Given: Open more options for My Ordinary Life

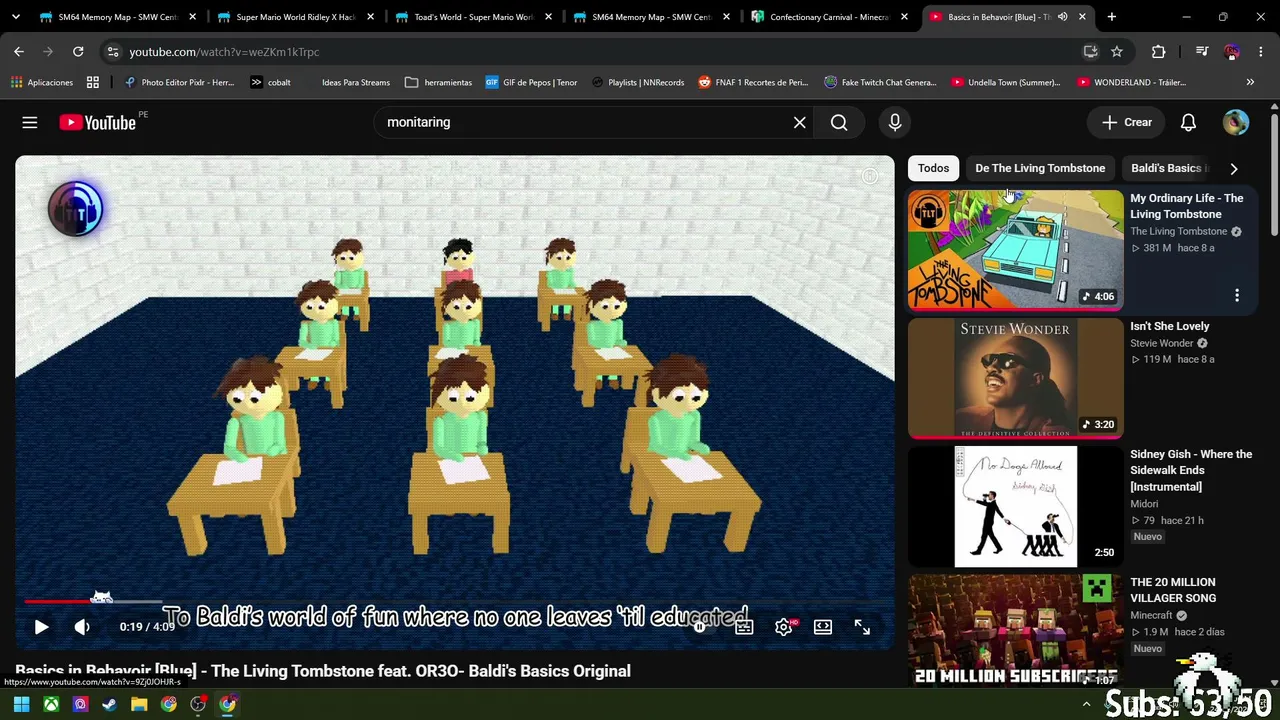Looking at the screenshot, I should click(x=1237, y=295).
